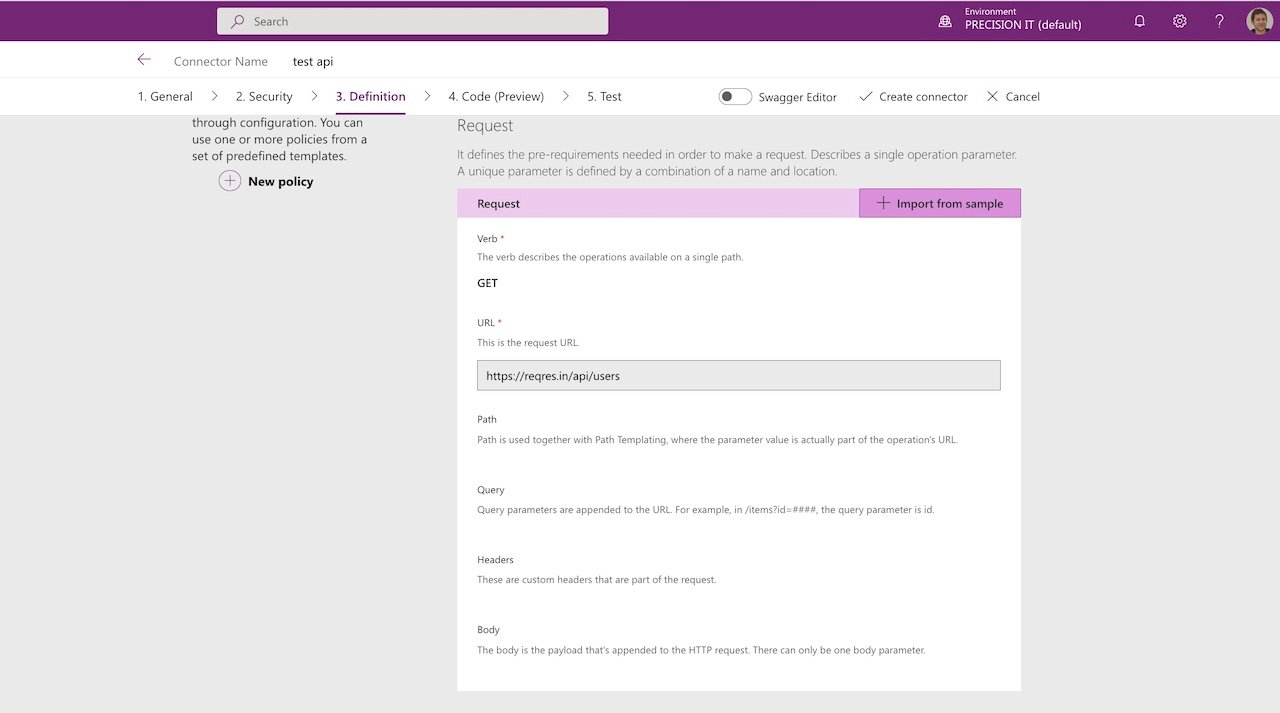Screen dimensions: 1280x713
Task: Open the help question mark
Action: pos(1219,21)
